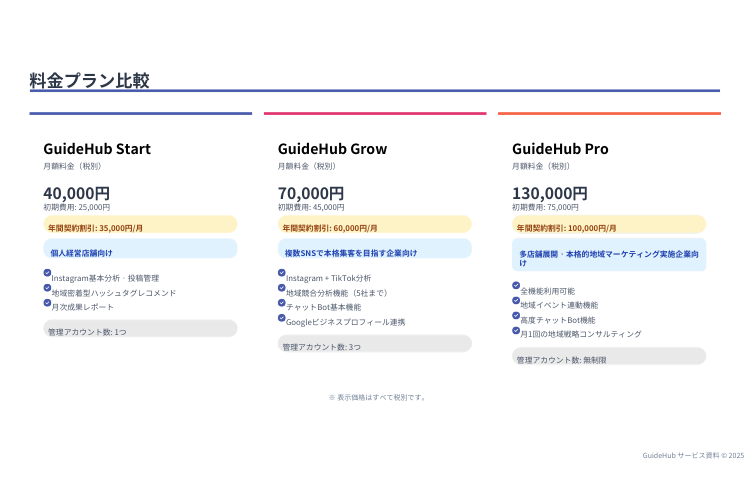Viewport: 750px width, 500px height.
Task: Click the check icon for Googleビジネスプロフィール連携
Action: tap(282, 317)
